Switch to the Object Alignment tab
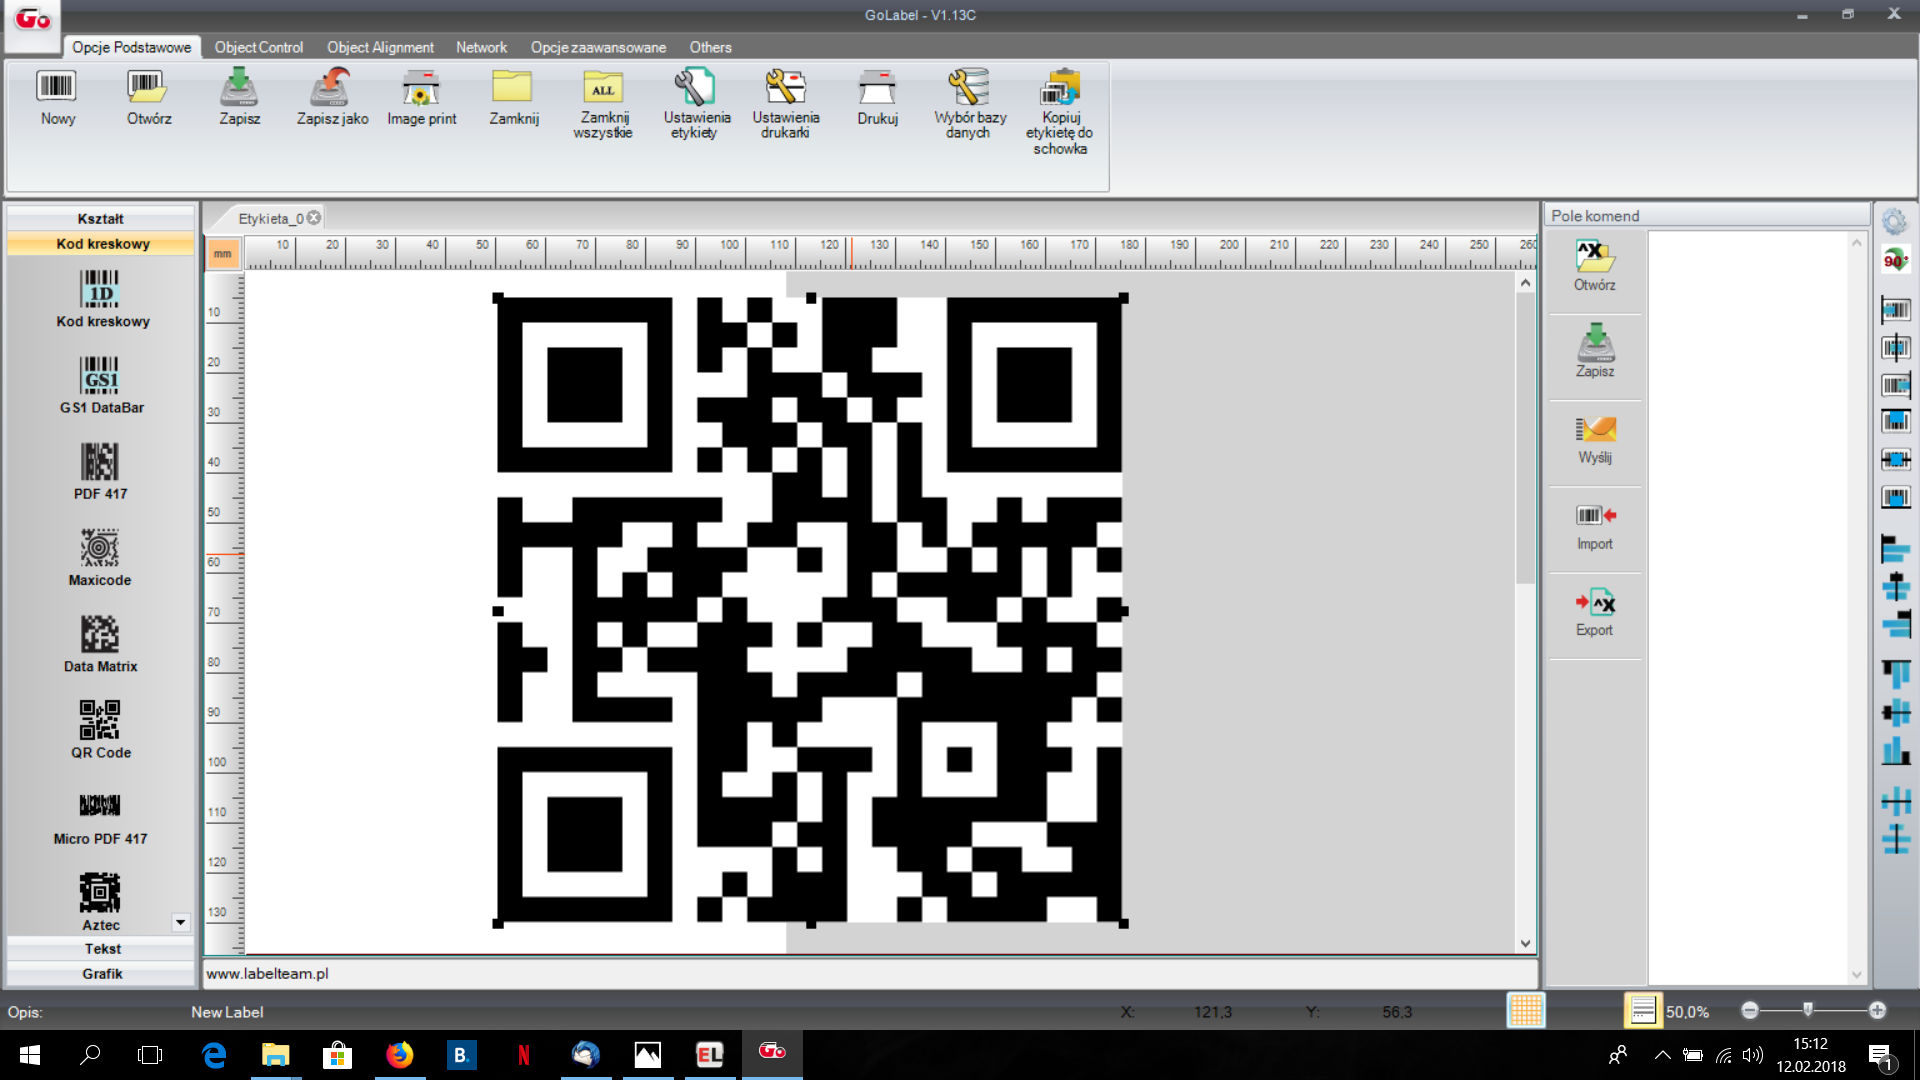The width and height of the screenshot is (1920, 1080). [x=380, y=47]
